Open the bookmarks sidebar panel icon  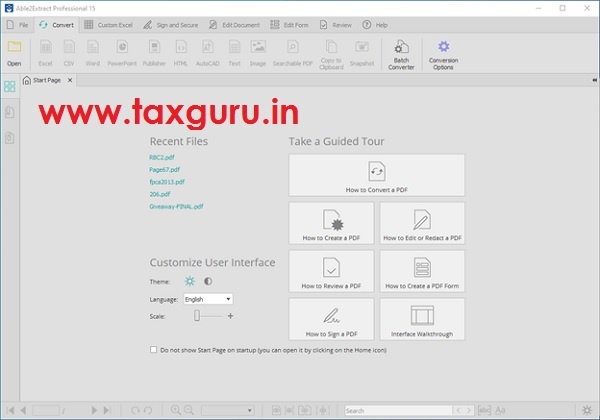tap(10, 112)
